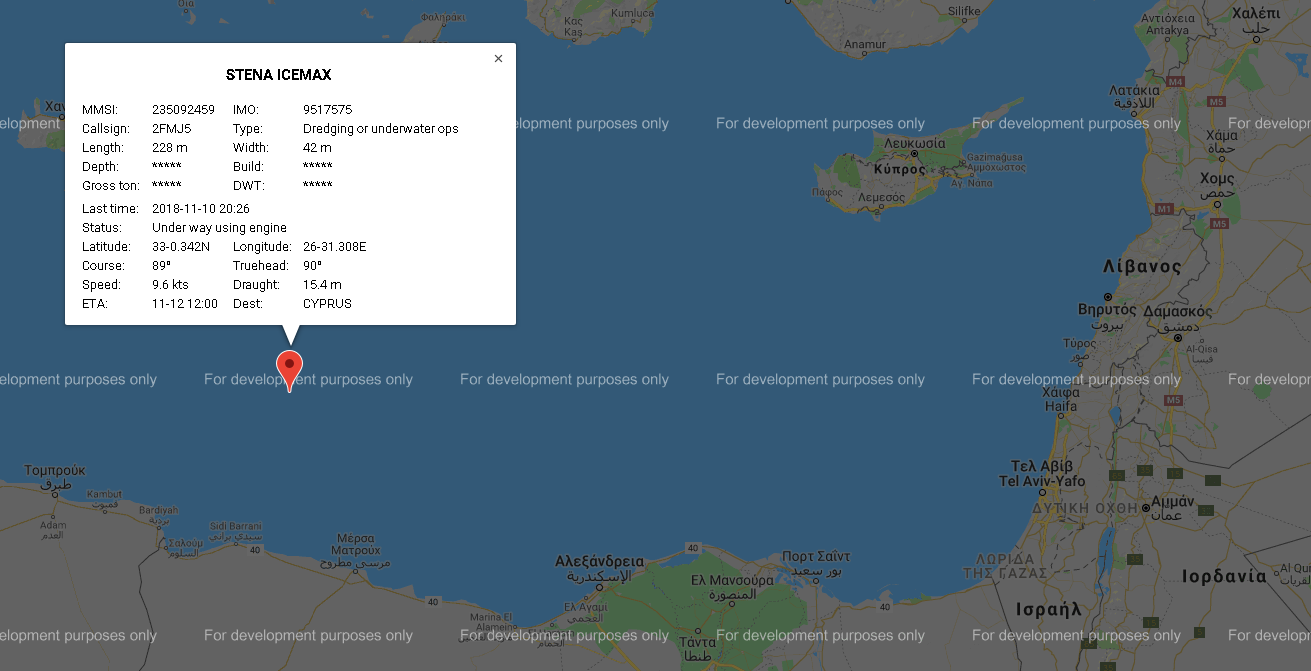Click Χάιφα Haifa label on map
Viewport: 1311px width, 671px height.
click(1060, 400)
